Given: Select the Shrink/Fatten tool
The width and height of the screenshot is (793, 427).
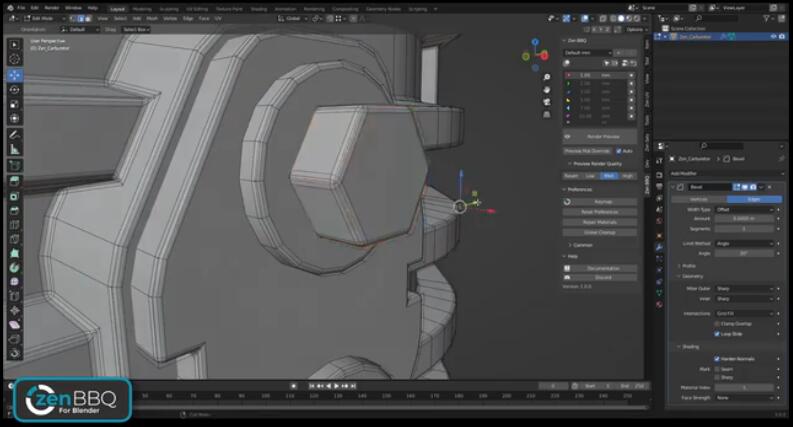Looking at the screenshot, I should tap(14, 310).
